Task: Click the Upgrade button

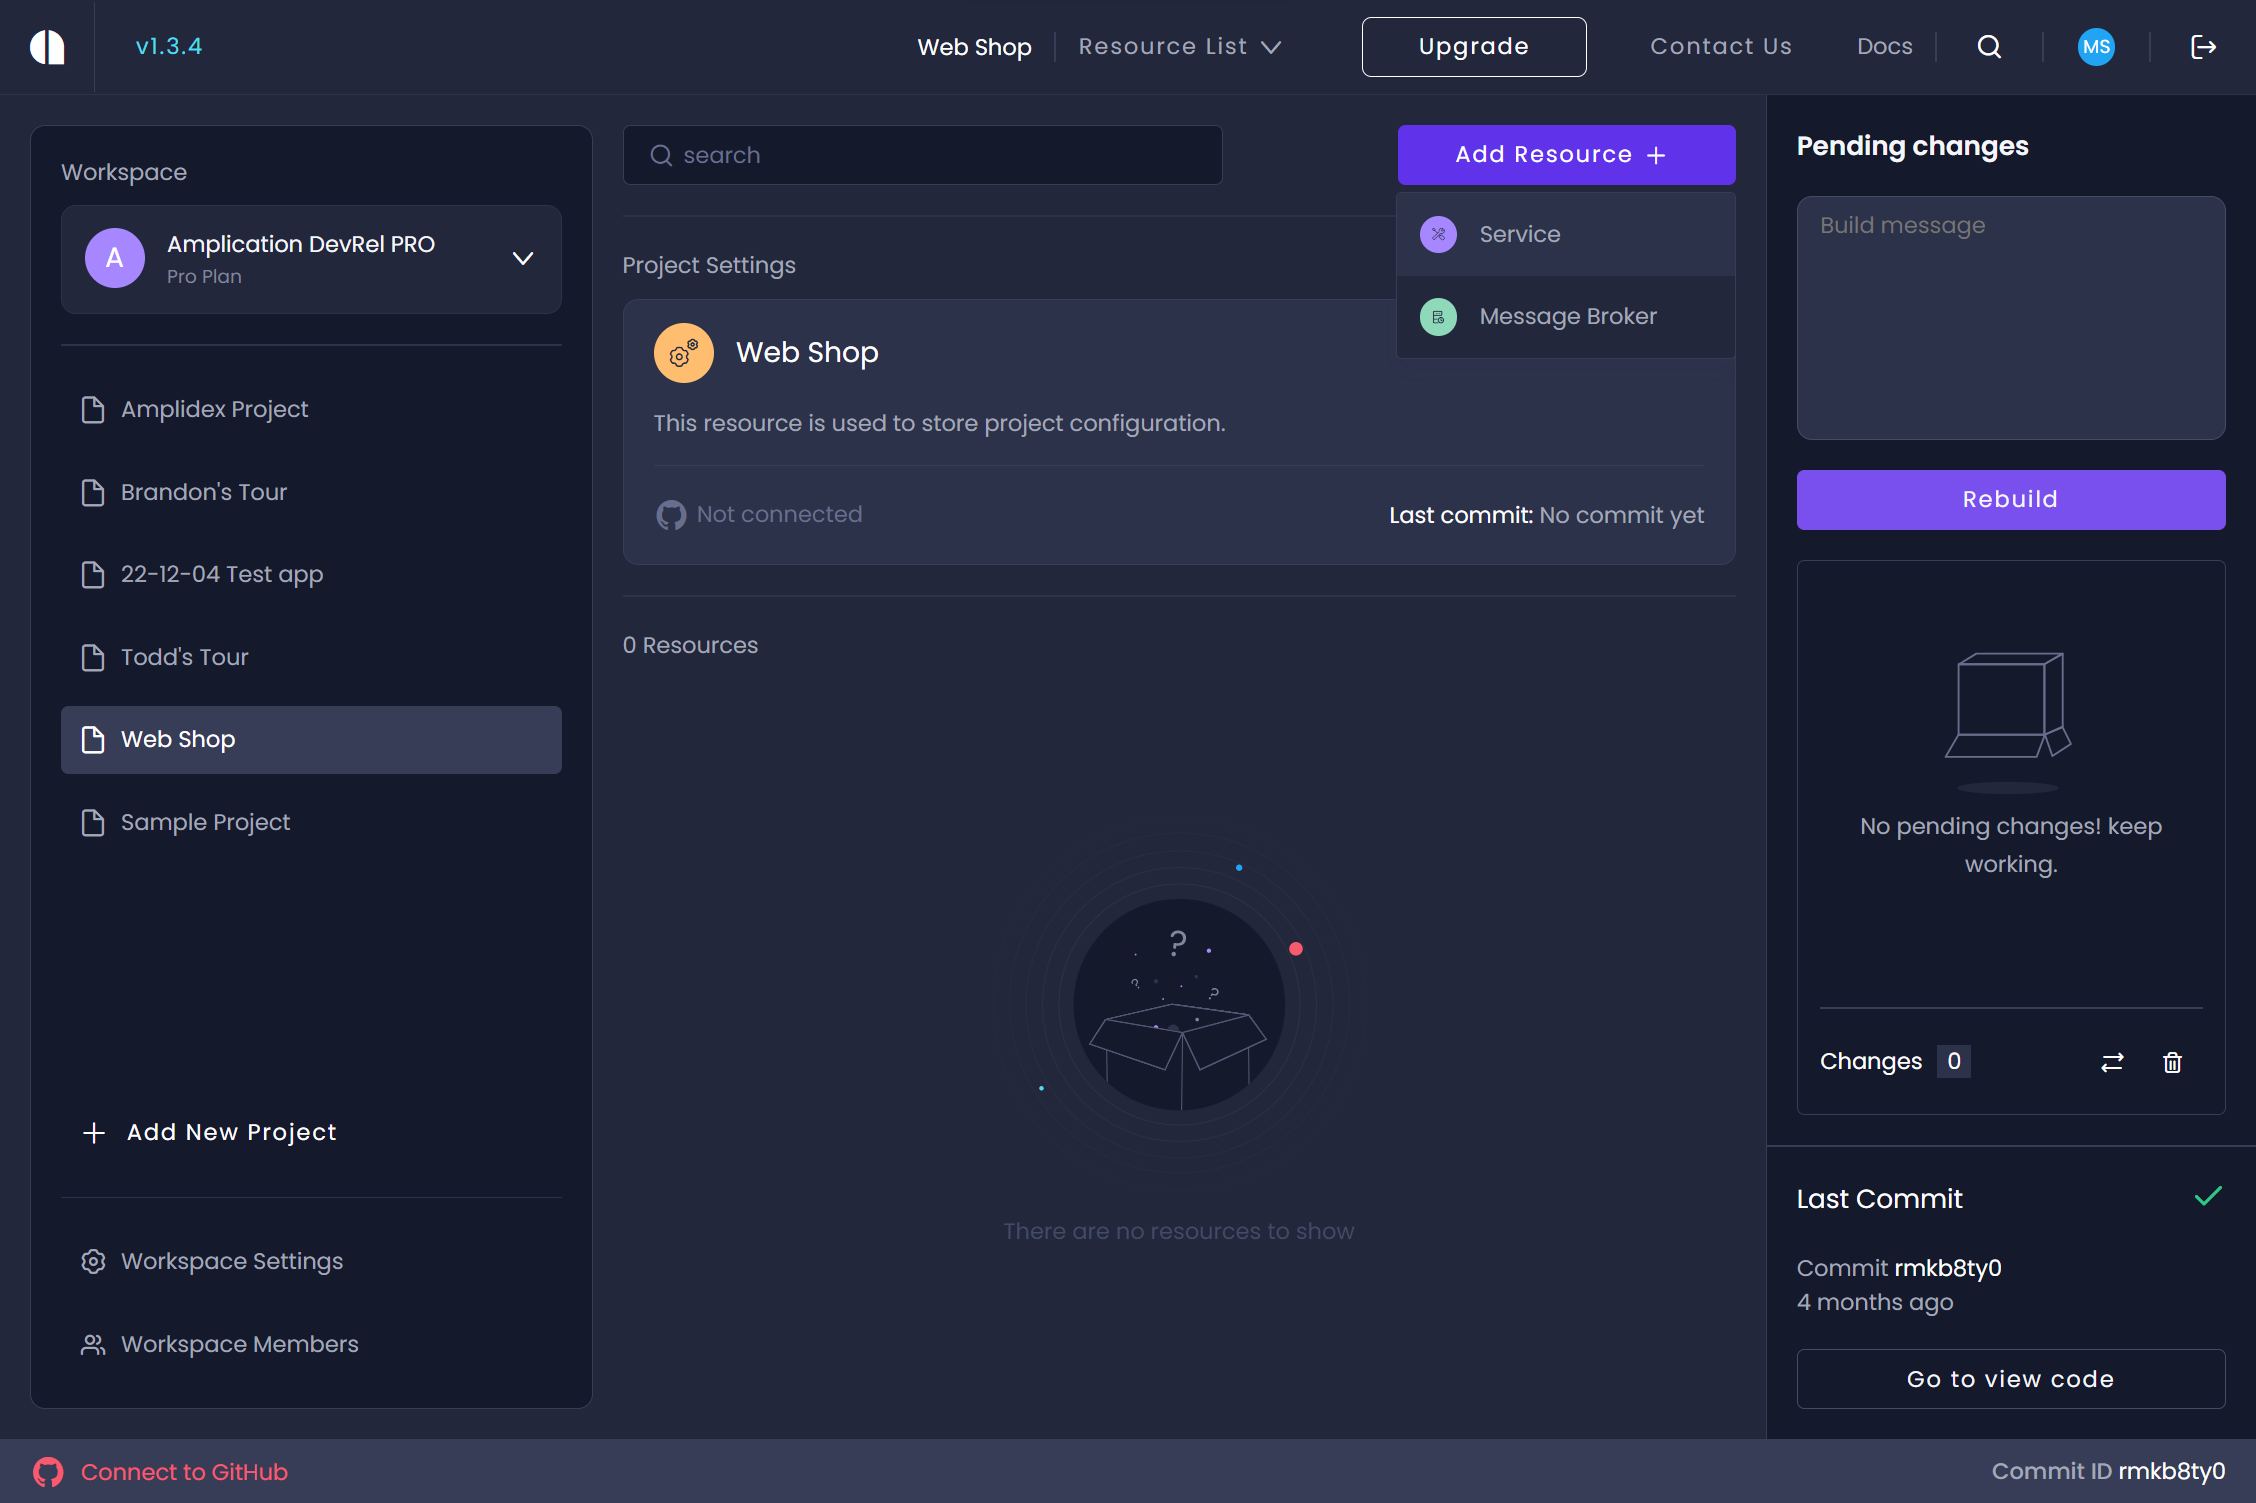Action: coord(1473,47)
